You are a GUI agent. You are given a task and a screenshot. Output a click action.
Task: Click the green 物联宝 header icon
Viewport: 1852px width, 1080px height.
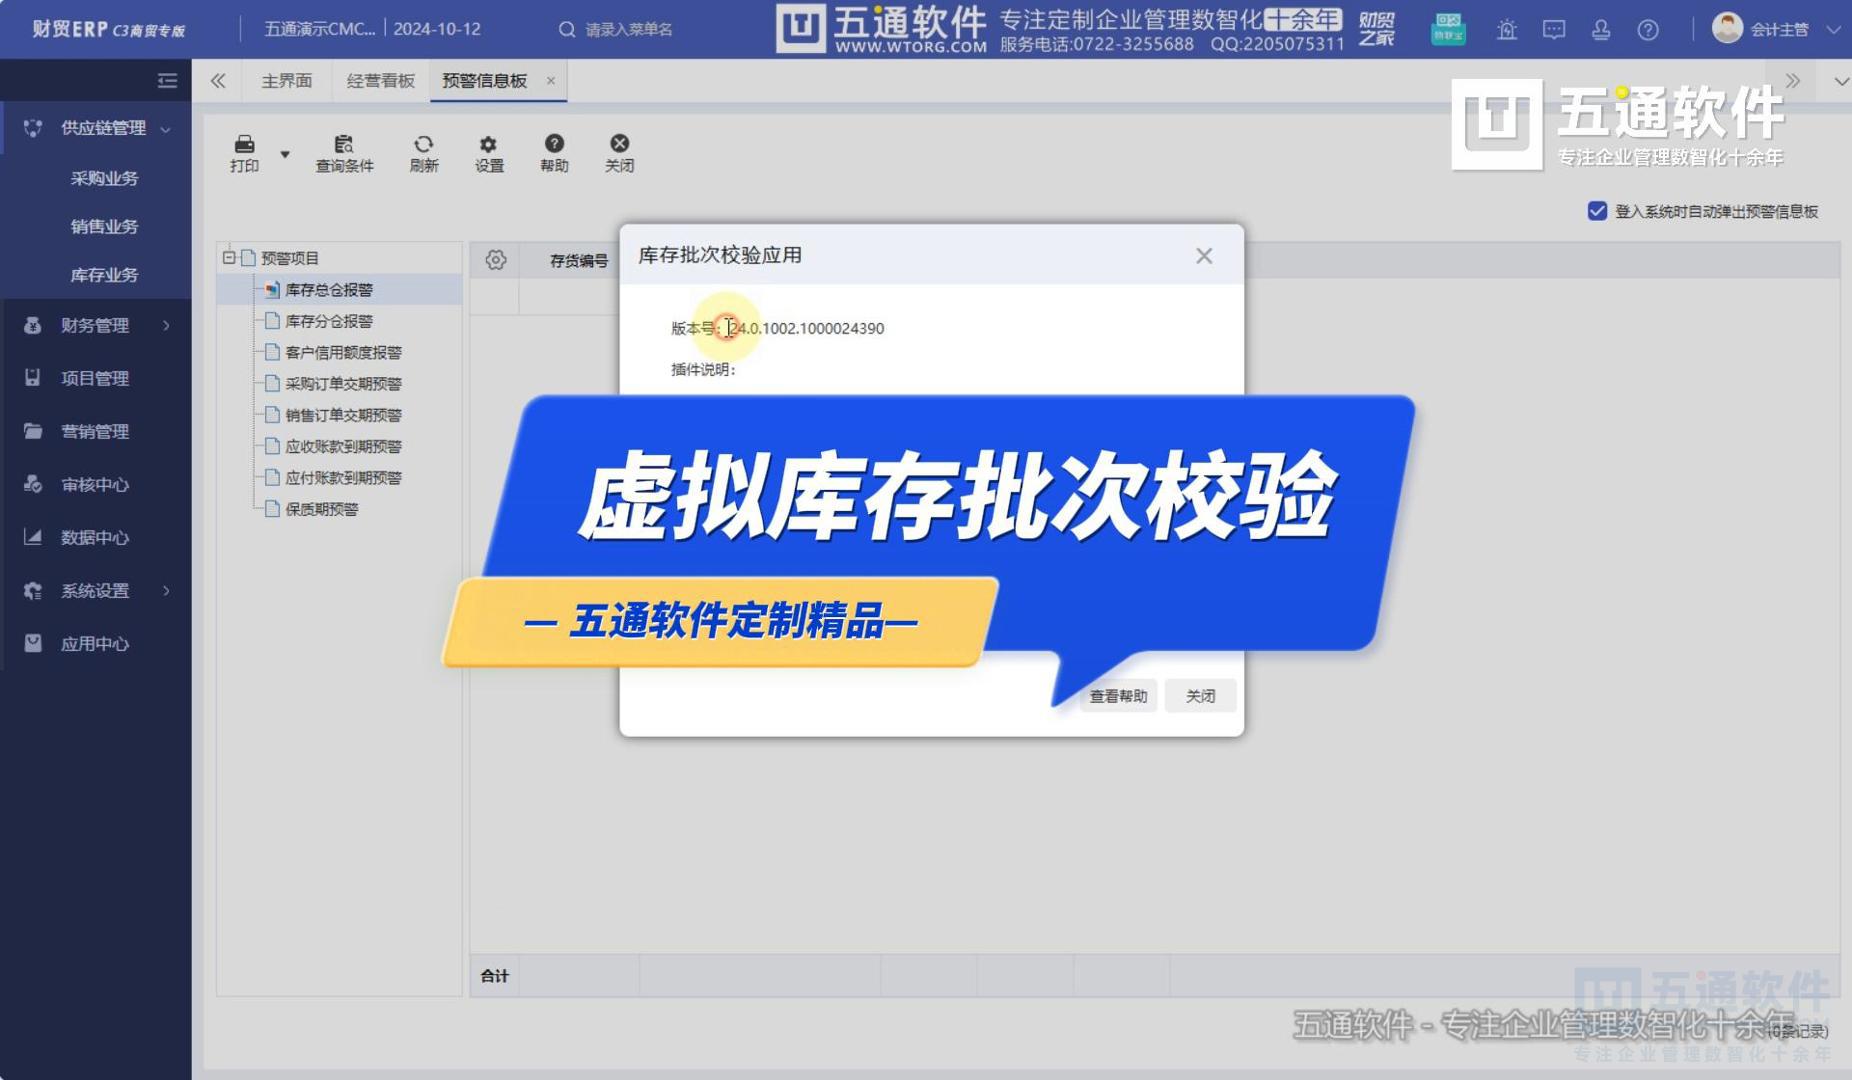1448,29
